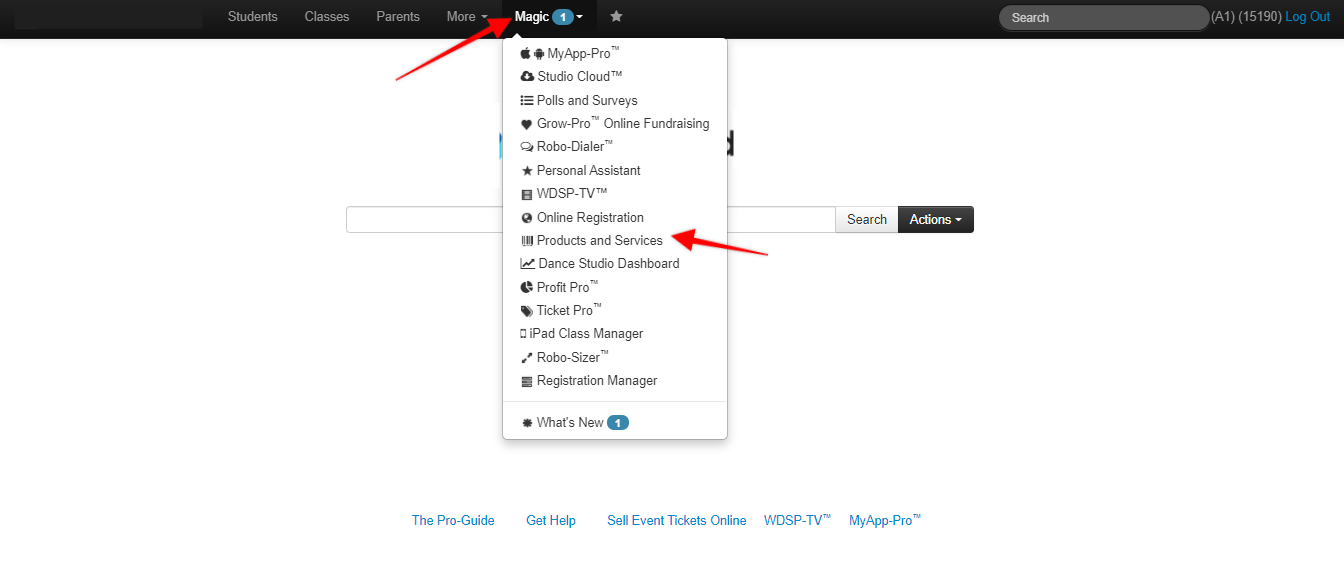Click the Get Help link

pos(551,521)
